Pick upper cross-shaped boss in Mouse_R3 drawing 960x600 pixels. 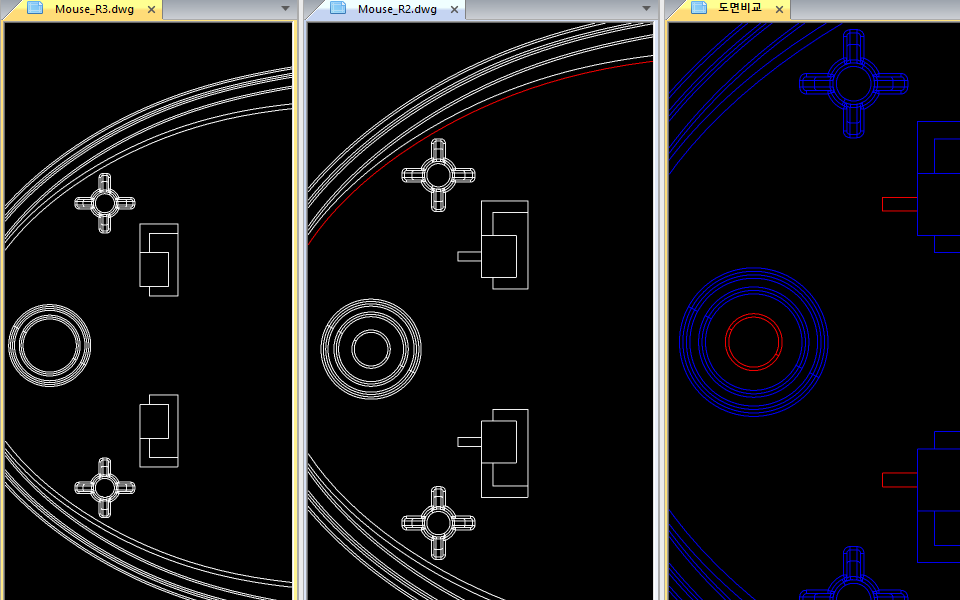pos(105,203)
